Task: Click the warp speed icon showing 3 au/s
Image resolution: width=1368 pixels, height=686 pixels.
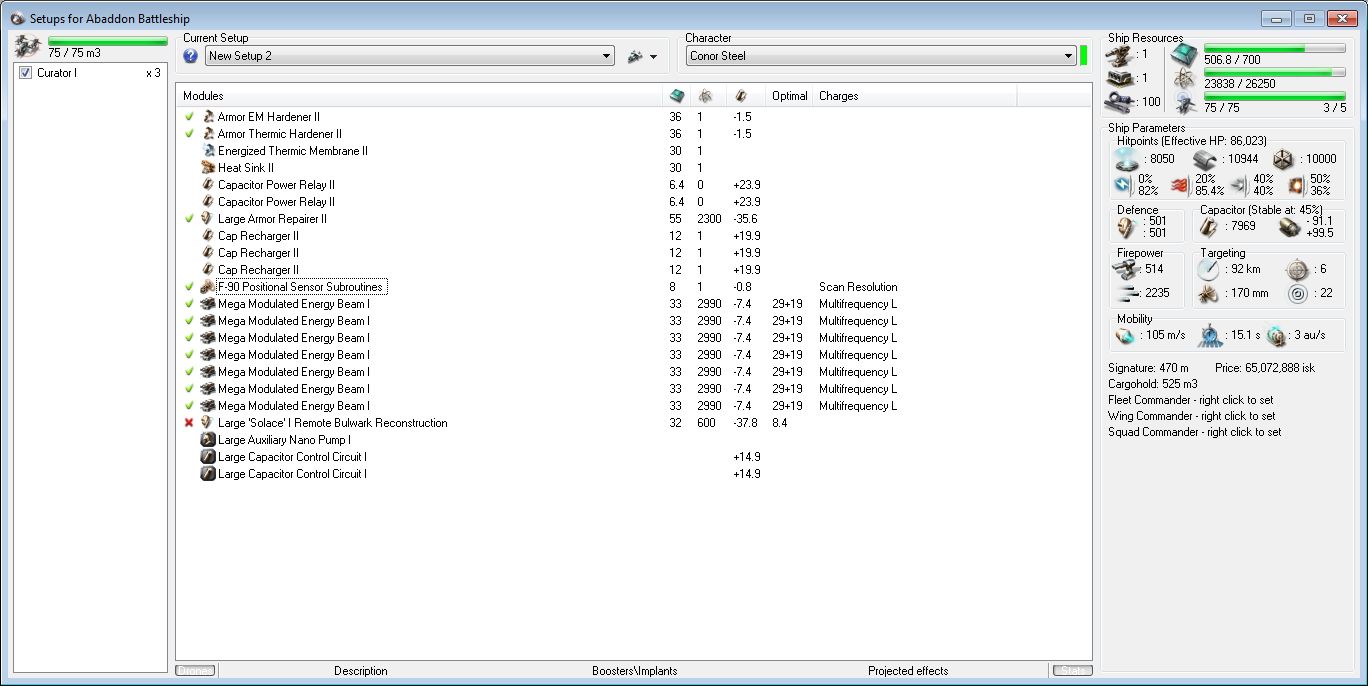Action: click(x=1275, y=336)
